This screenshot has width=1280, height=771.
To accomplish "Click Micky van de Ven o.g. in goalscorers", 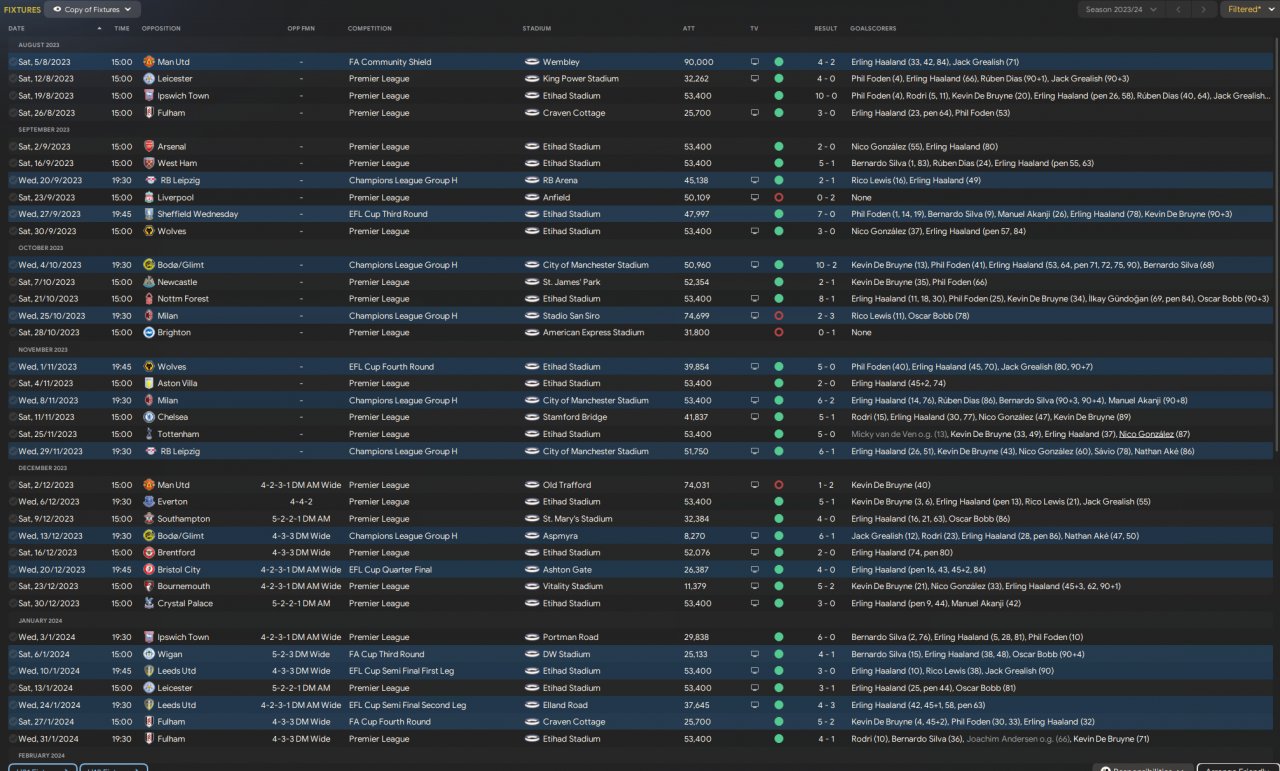I will click(x=898, y=435).
